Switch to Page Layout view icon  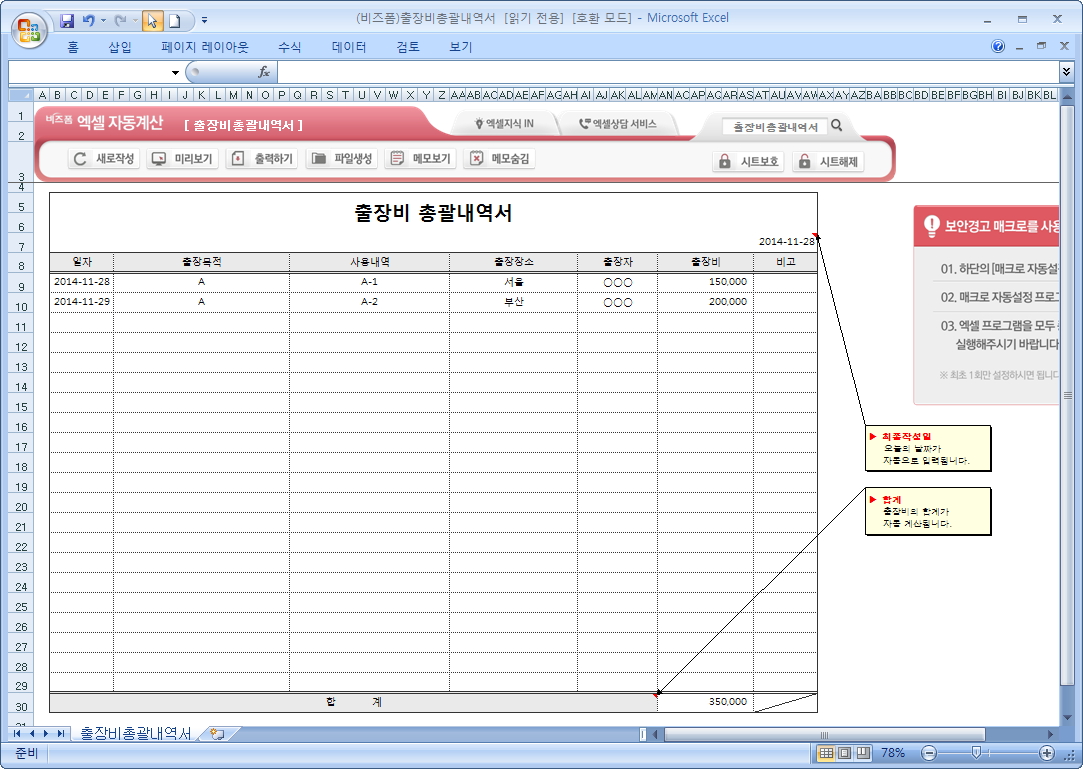(x=844, y=753)
